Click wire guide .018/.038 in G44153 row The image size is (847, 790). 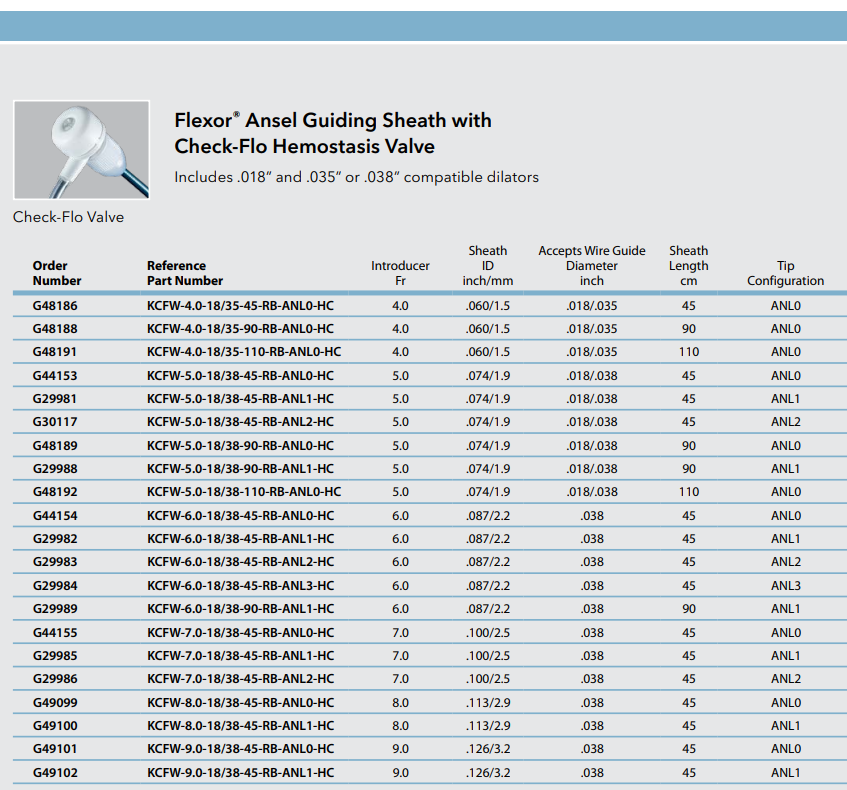click(591, 376)
